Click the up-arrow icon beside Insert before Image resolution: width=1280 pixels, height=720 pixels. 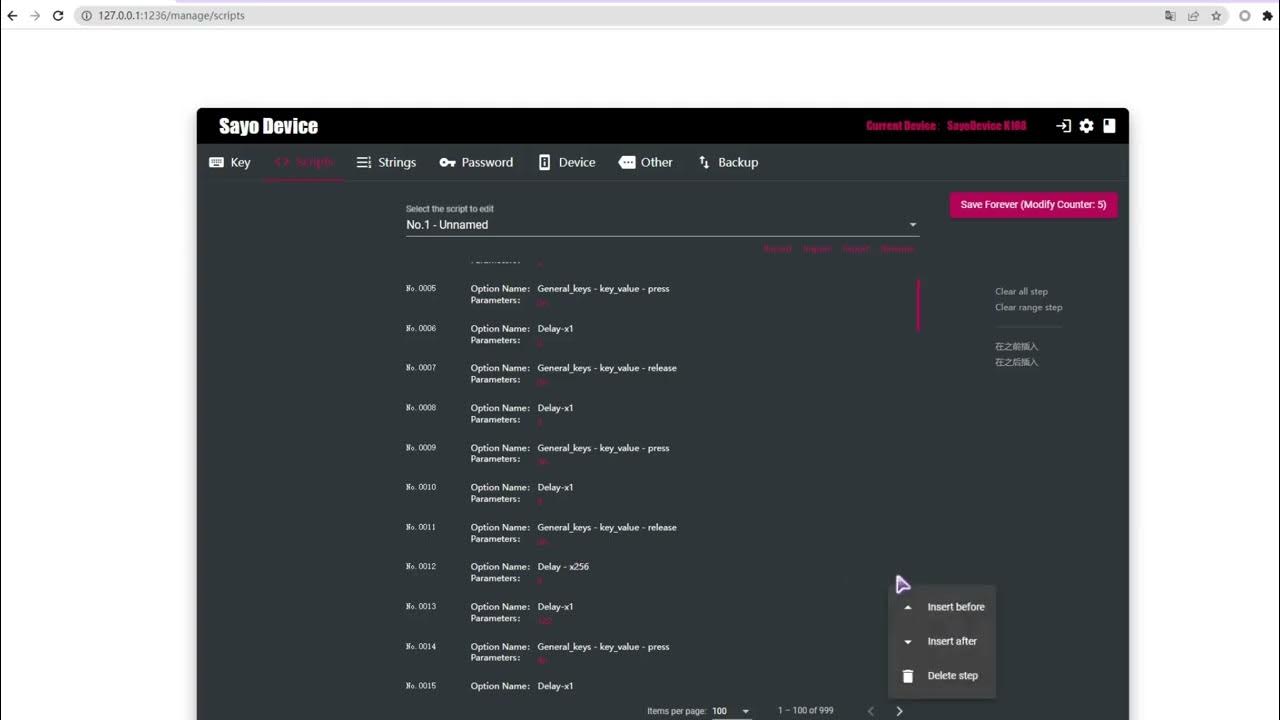point(908,607)
